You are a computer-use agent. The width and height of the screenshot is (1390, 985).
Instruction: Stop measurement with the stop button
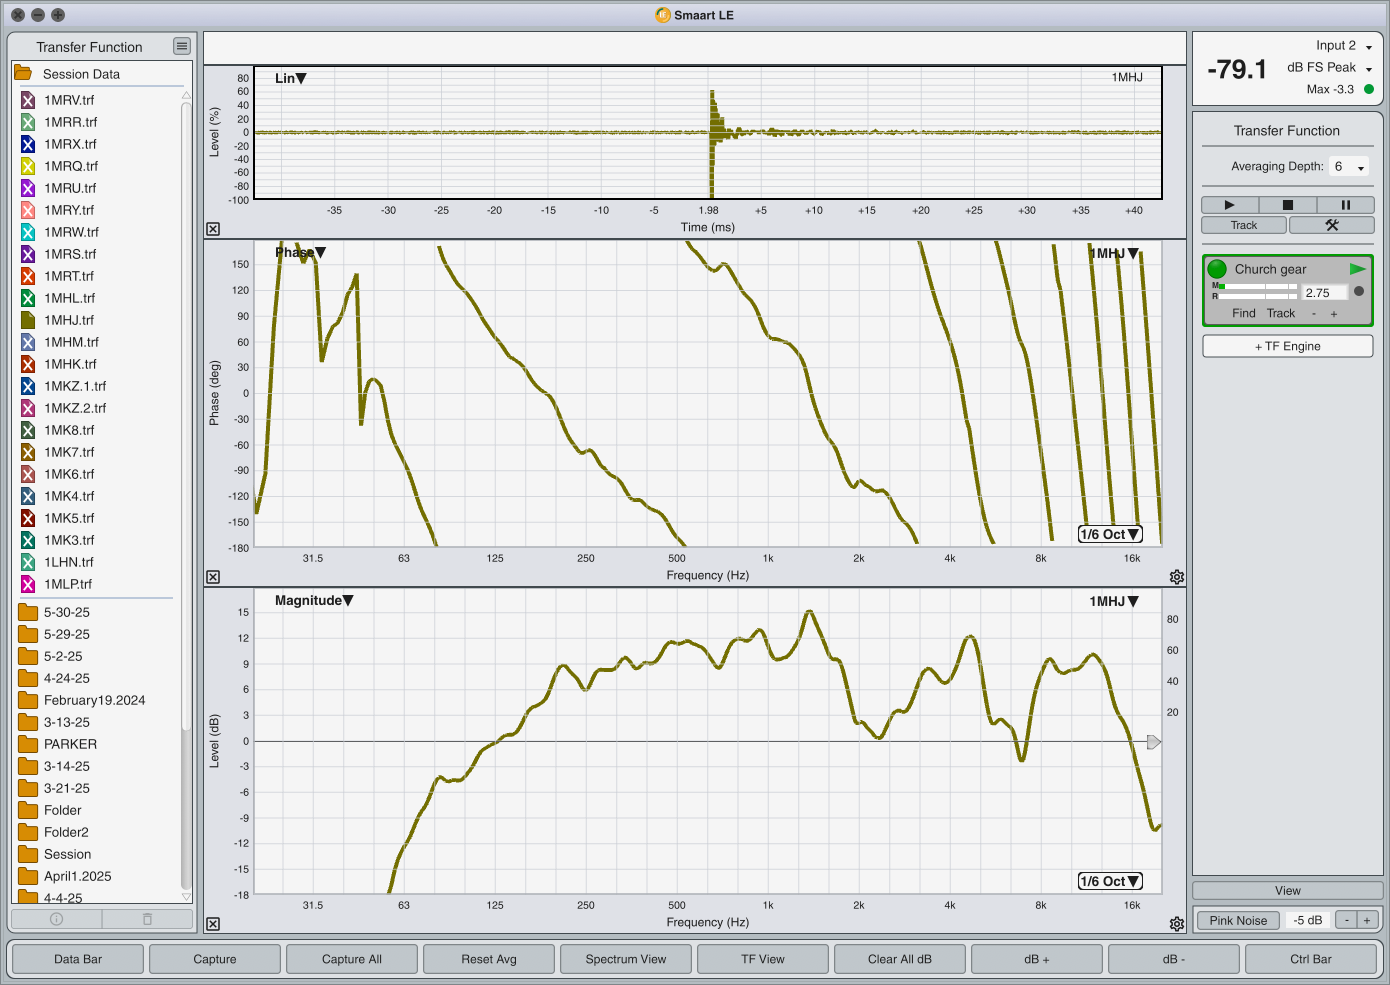tap(1288, 204)
